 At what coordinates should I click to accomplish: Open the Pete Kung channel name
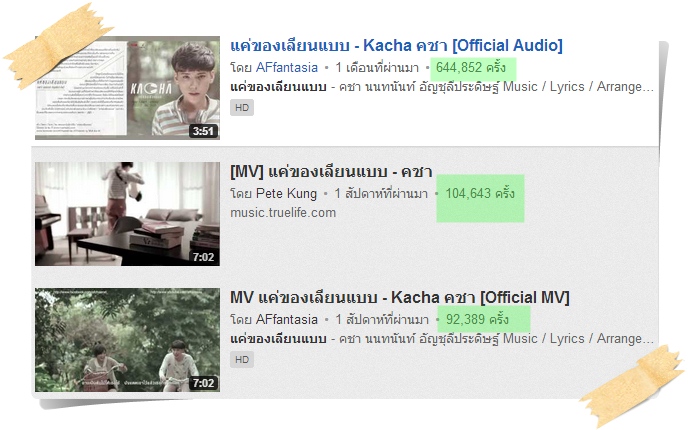pos(286,193)
